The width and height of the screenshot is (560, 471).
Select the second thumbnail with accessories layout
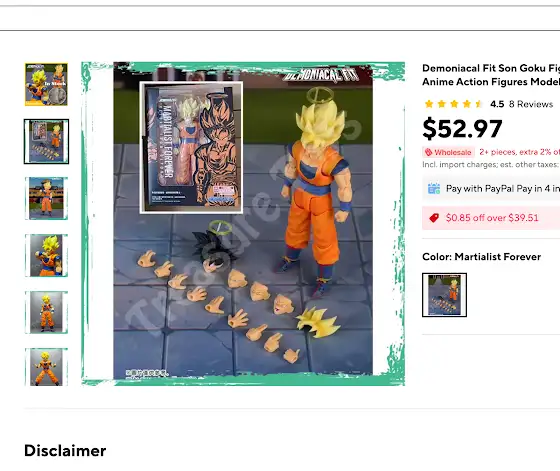(46, 141)
